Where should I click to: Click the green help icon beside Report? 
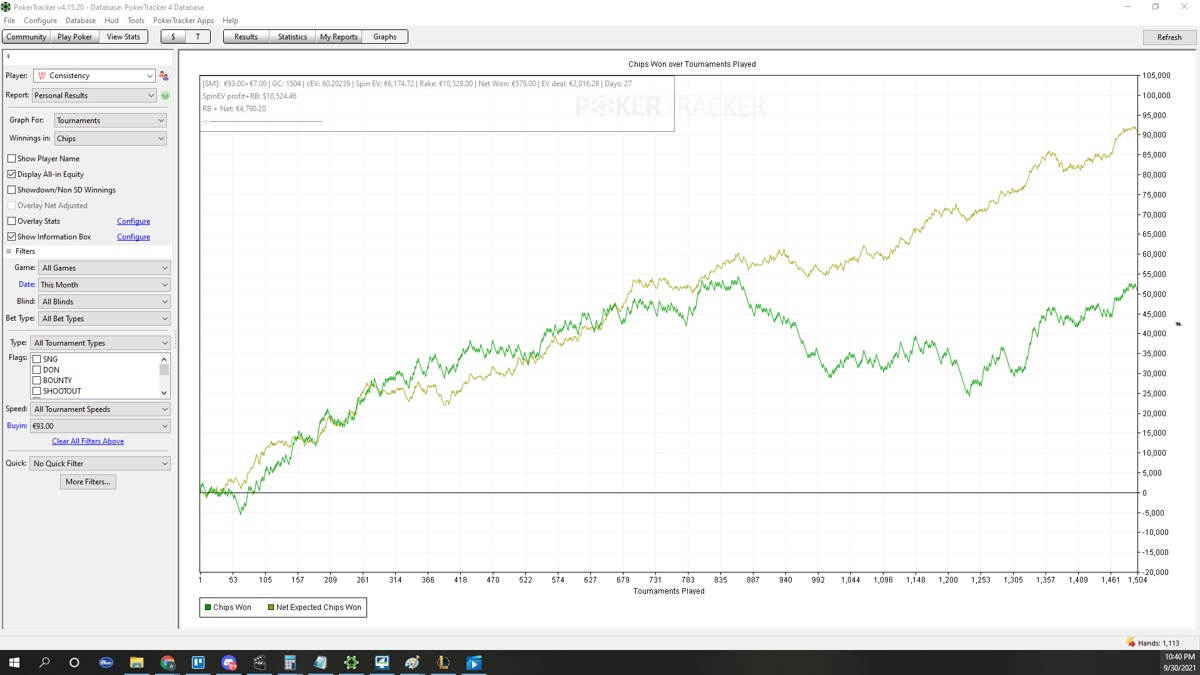click(x=165, y=96)
